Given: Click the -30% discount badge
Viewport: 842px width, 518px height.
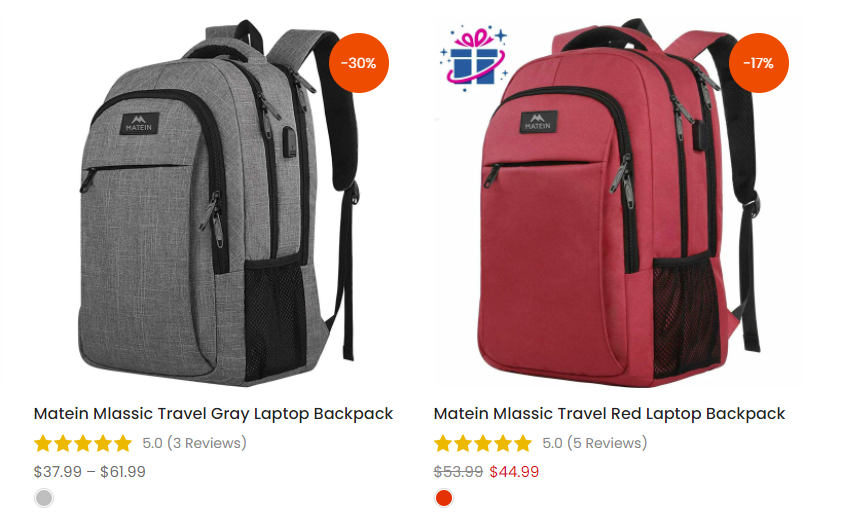Looking at the screenshot, I should coord(359,63).
